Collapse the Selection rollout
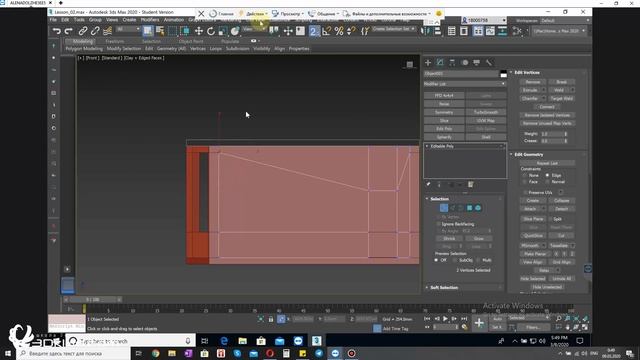Viewport: 640px width, 360px height. coord(427,199)
